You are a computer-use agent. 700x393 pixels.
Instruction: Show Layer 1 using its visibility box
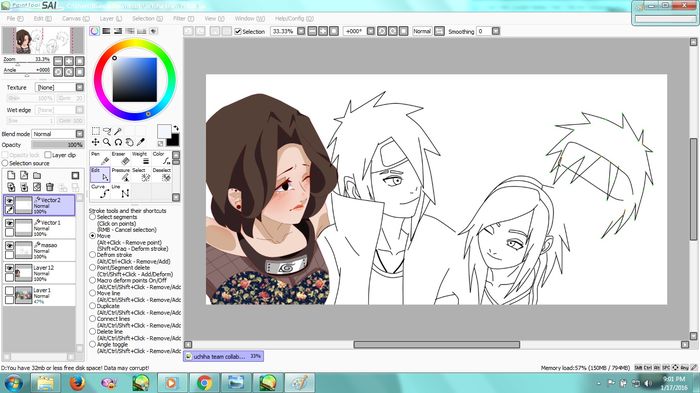click(x=9, y=290)
